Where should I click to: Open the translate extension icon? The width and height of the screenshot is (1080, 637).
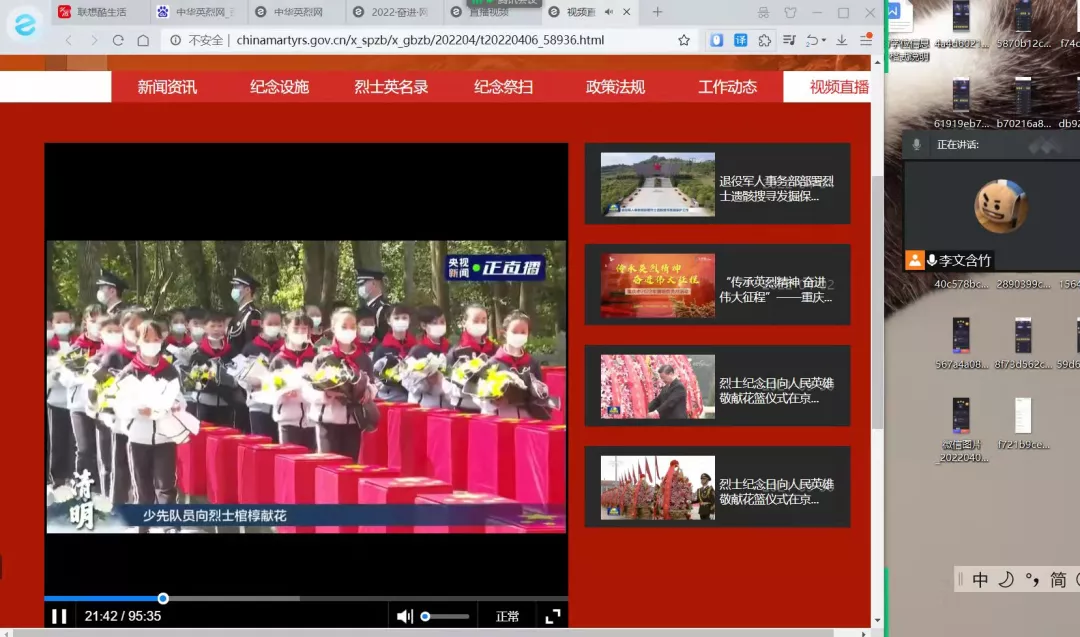(740, 40)
